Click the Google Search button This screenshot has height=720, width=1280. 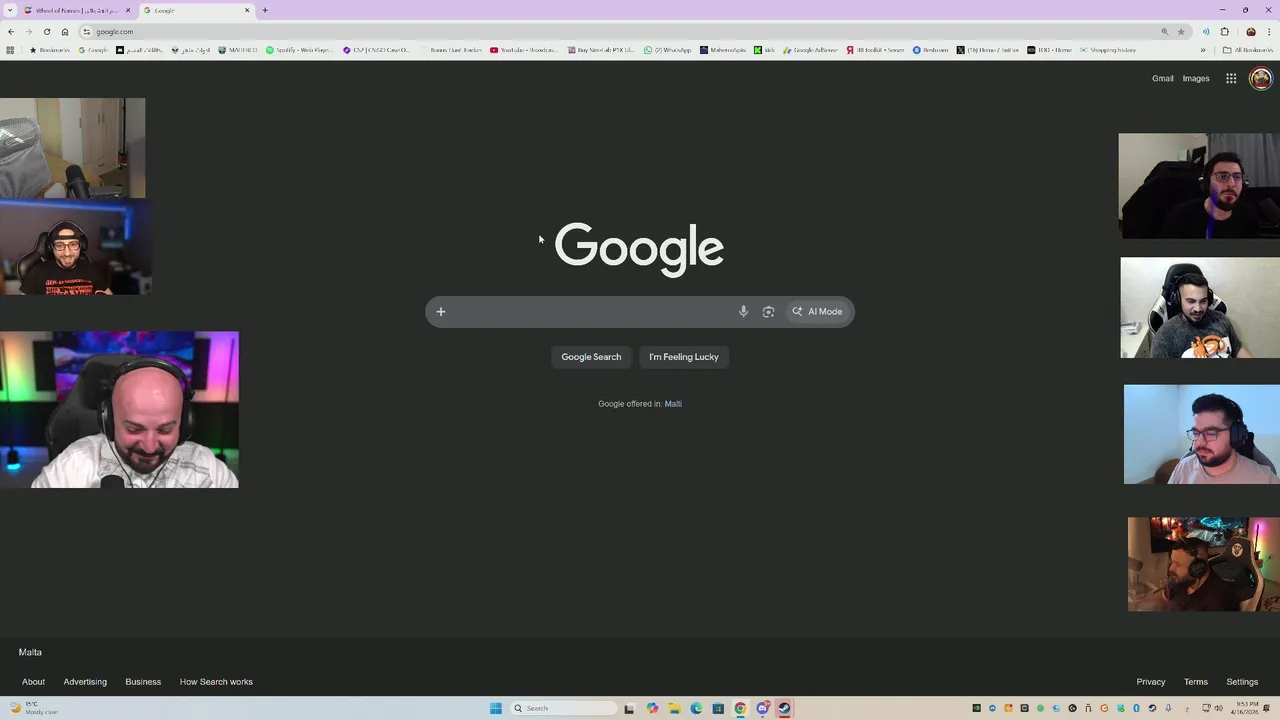pyautogui.click(x=591, y=357)
